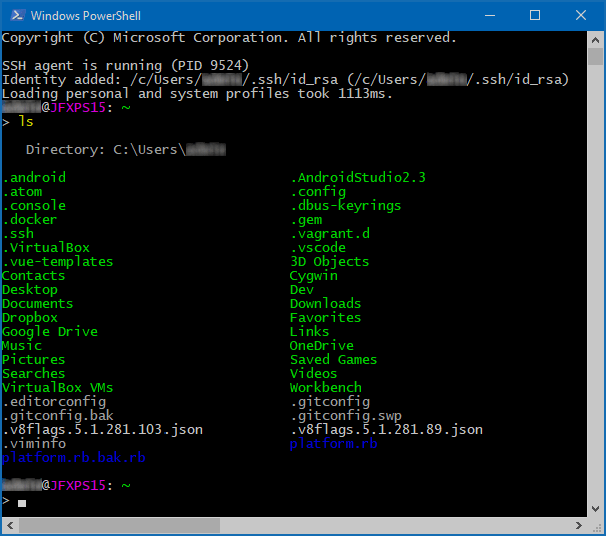Click the 3D Objects entry
This screenshot has height=536, width=606.
coord(330,262)
